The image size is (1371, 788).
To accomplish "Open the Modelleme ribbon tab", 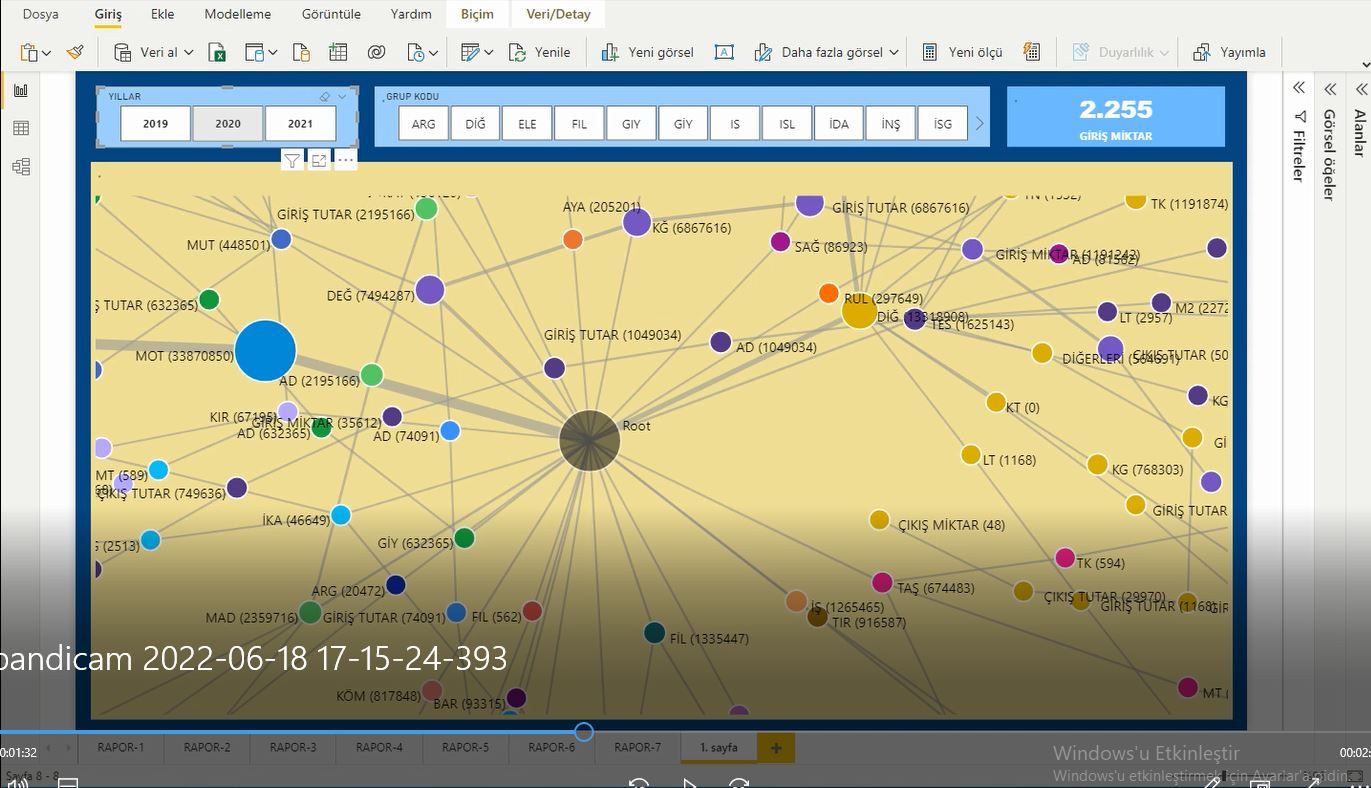I will 238,14.
